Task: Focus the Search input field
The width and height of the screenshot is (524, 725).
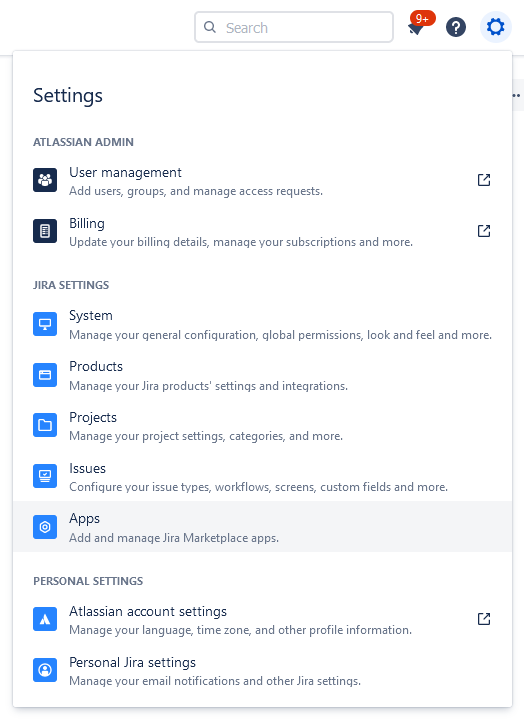Action: (294, 27)
